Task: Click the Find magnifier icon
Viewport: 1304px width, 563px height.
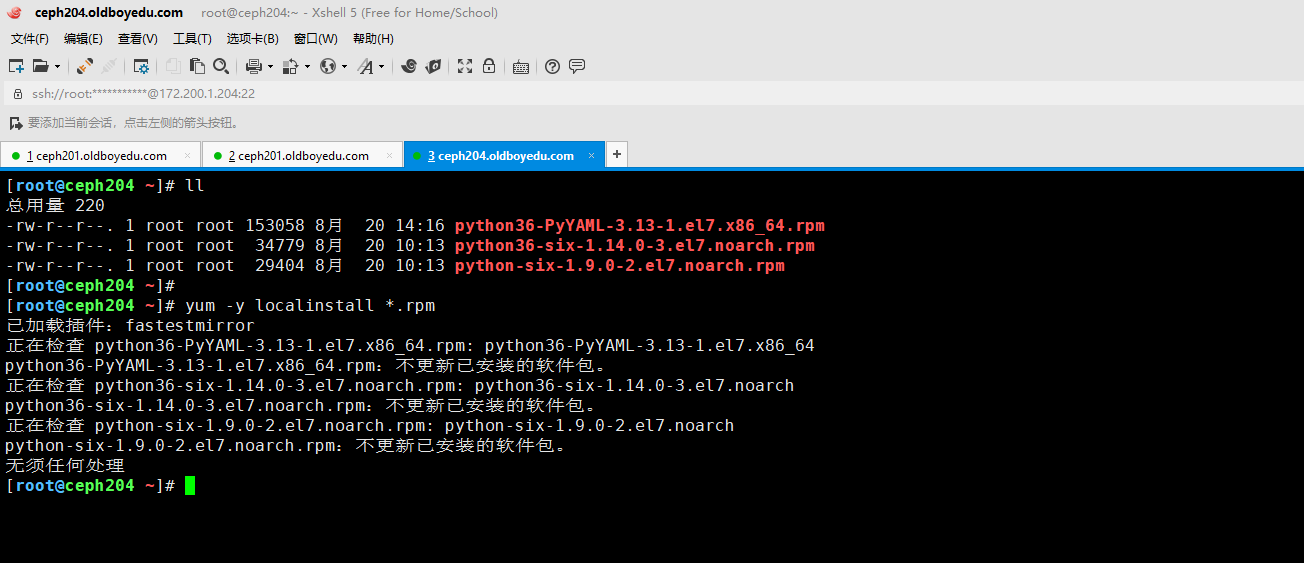Action: pos(220,66)
